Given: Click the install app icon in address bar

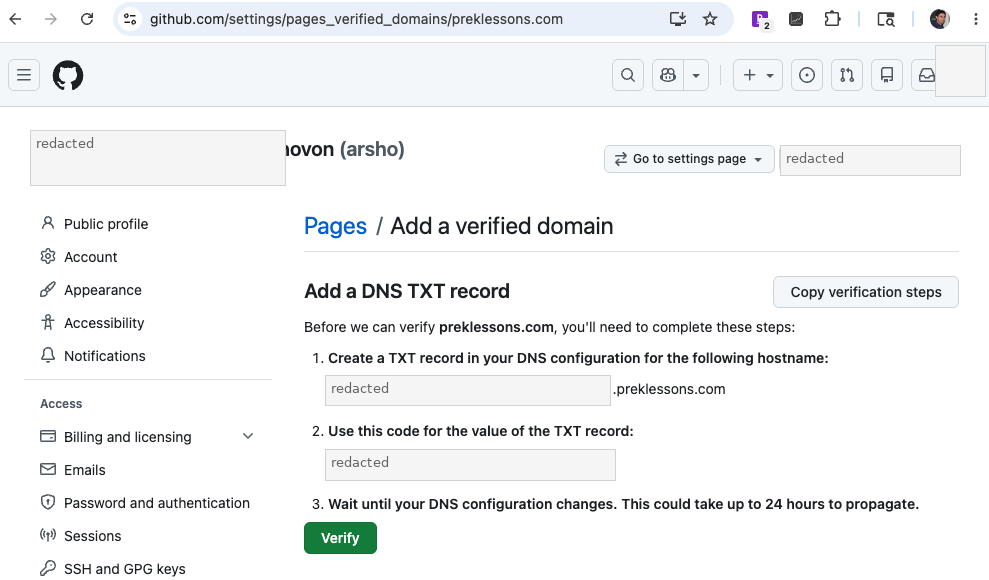Looking at the screenshot, I should [x=677, y=19].
